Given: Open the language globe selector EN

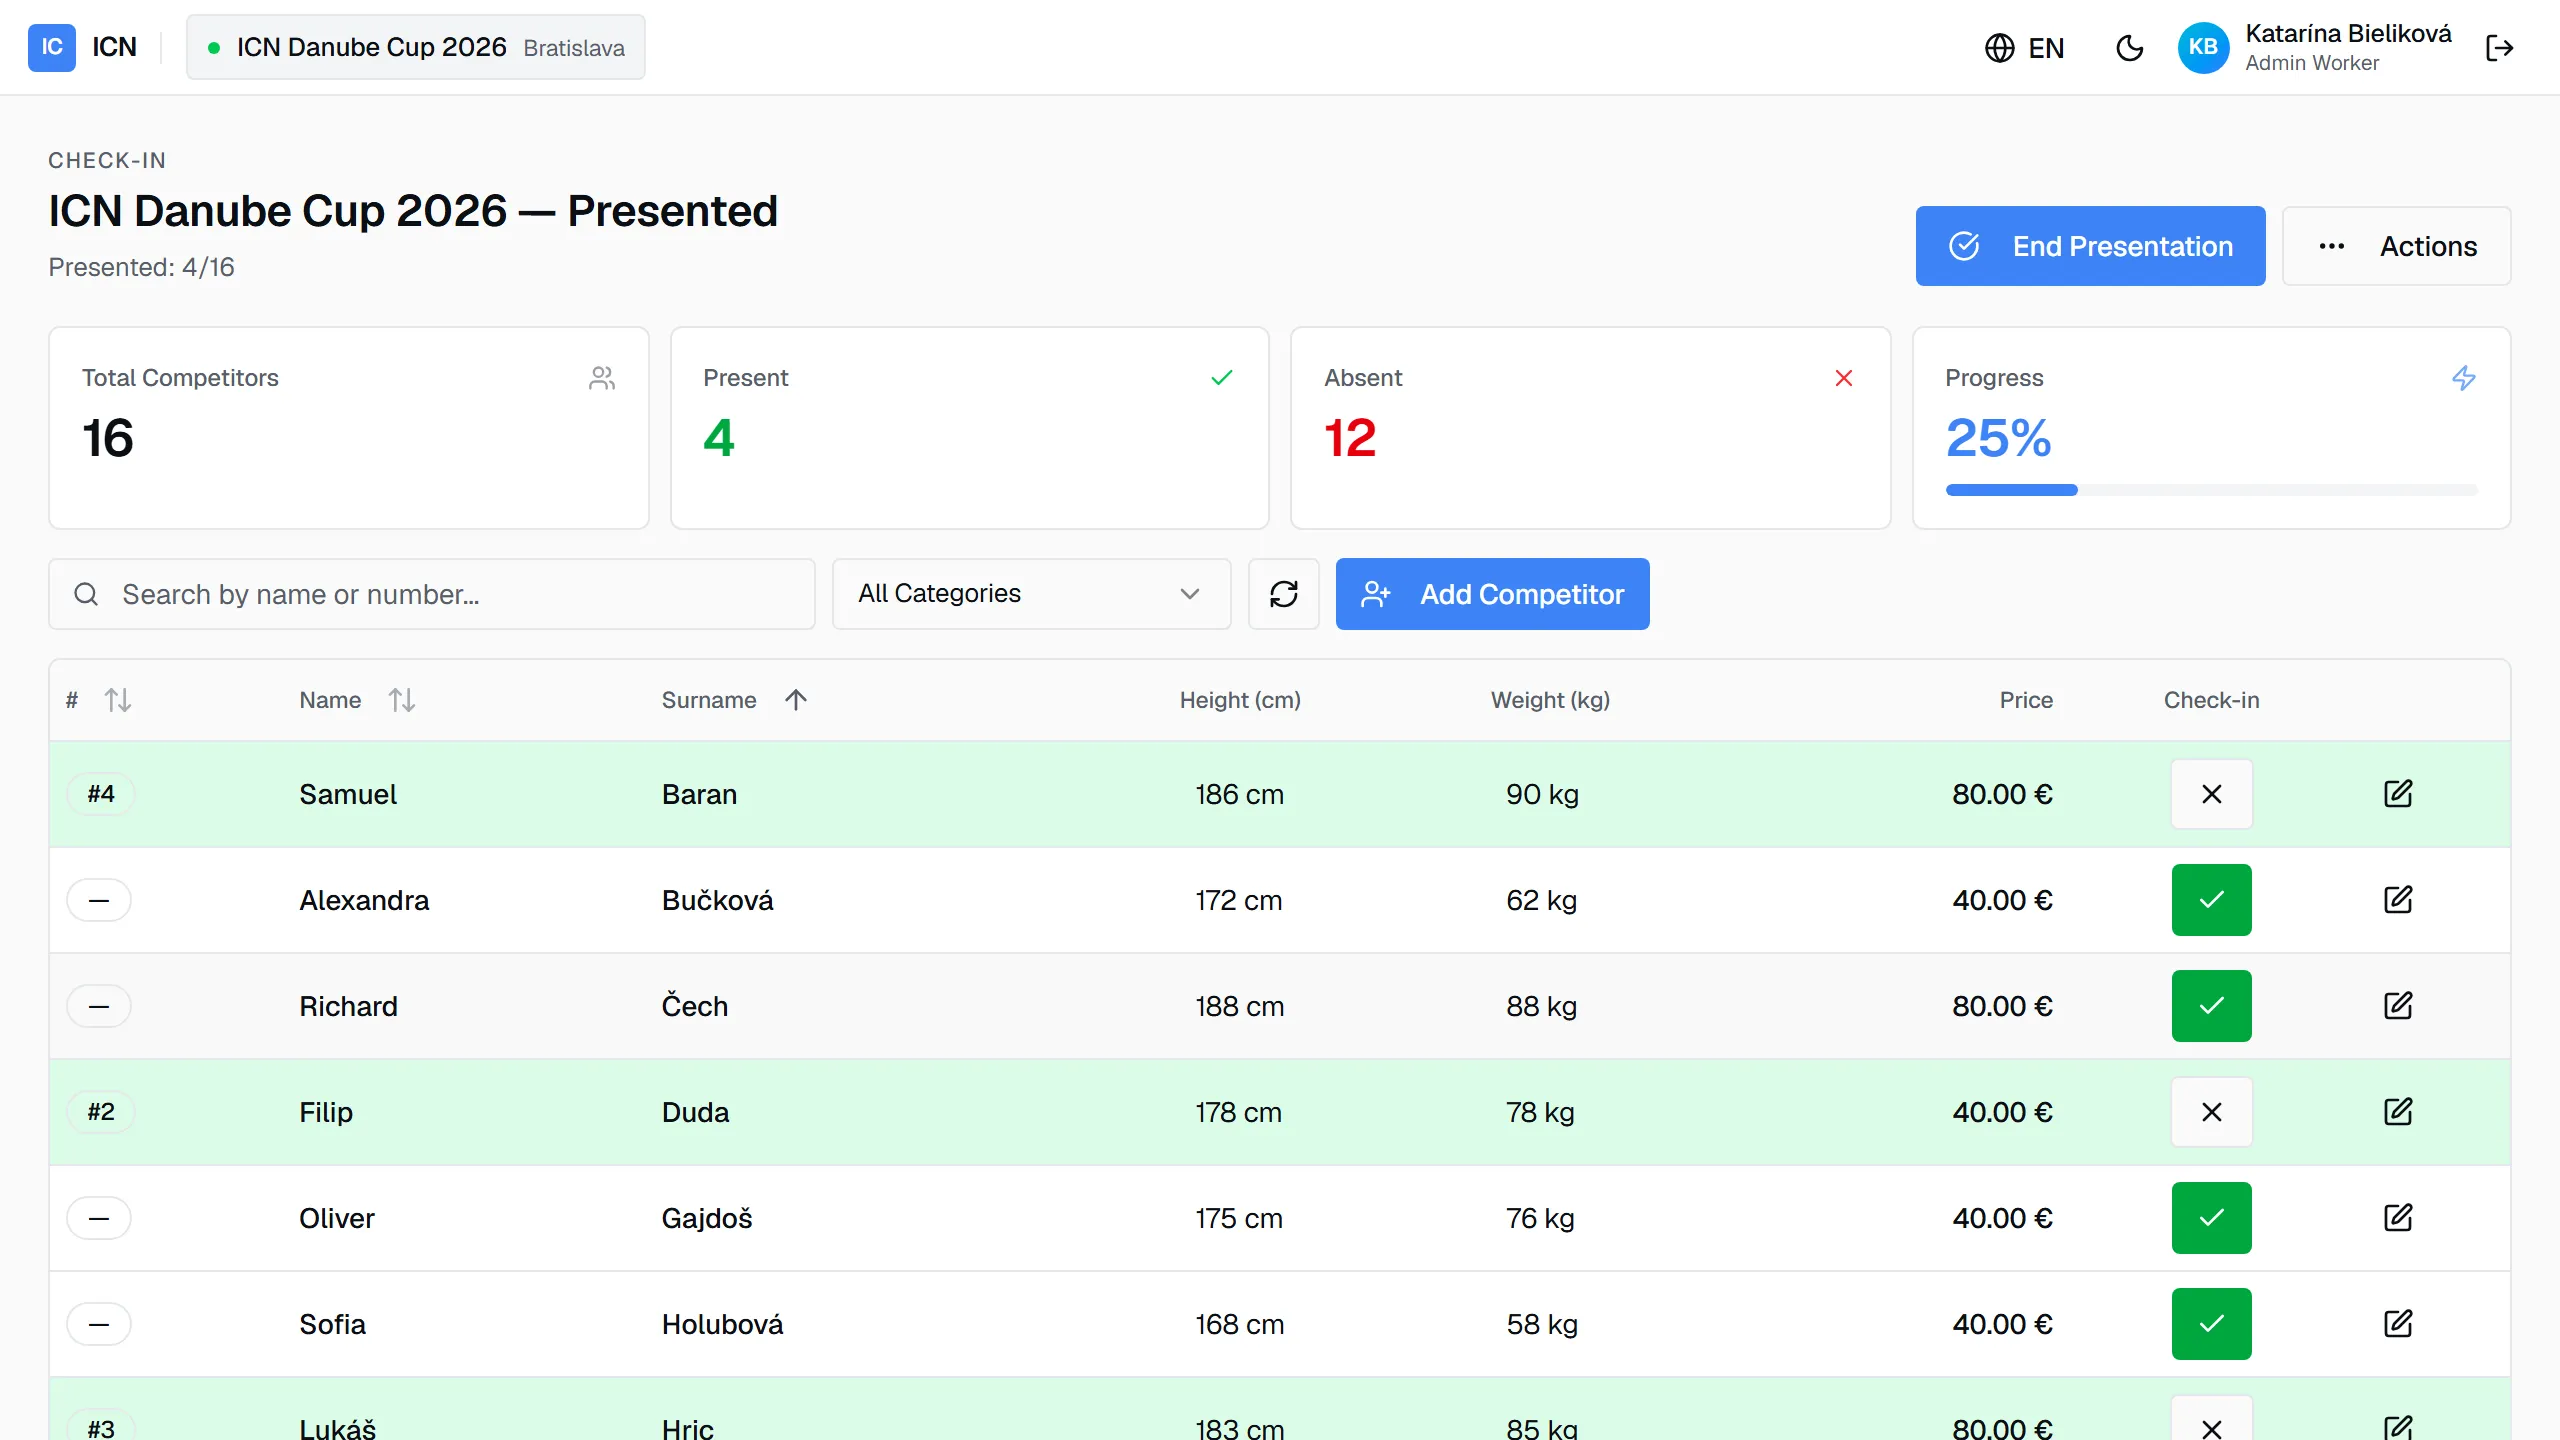Looking at the screenshot, I should click(2025, 48).
